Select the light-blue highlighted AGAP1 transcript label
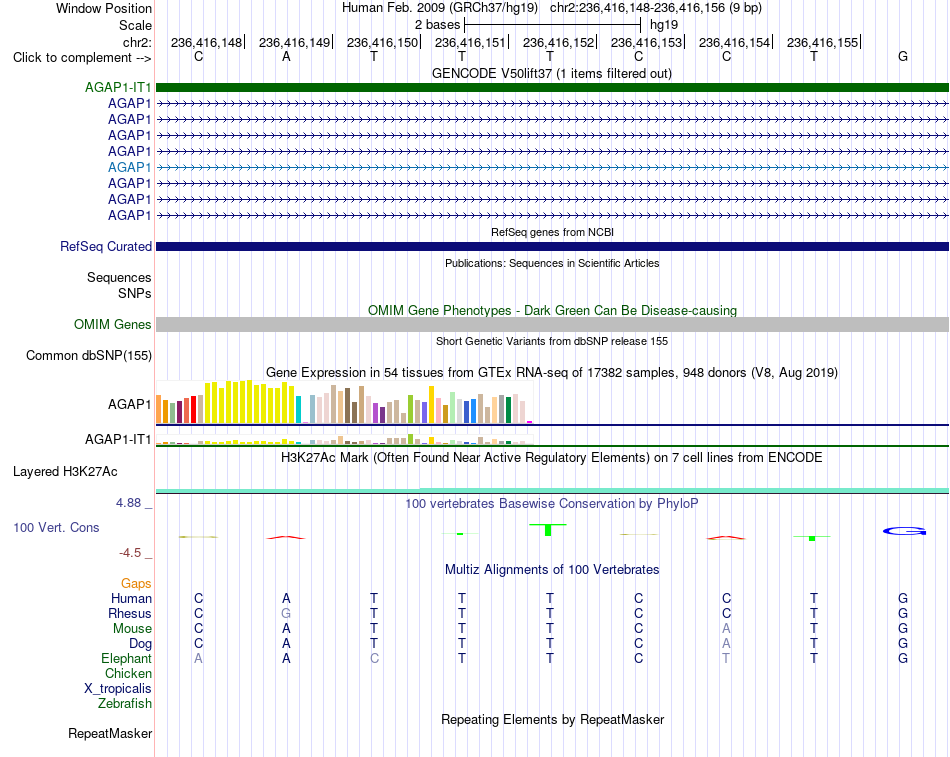The width and height of the screenshot is (950, 757). (x=129, y=167)
